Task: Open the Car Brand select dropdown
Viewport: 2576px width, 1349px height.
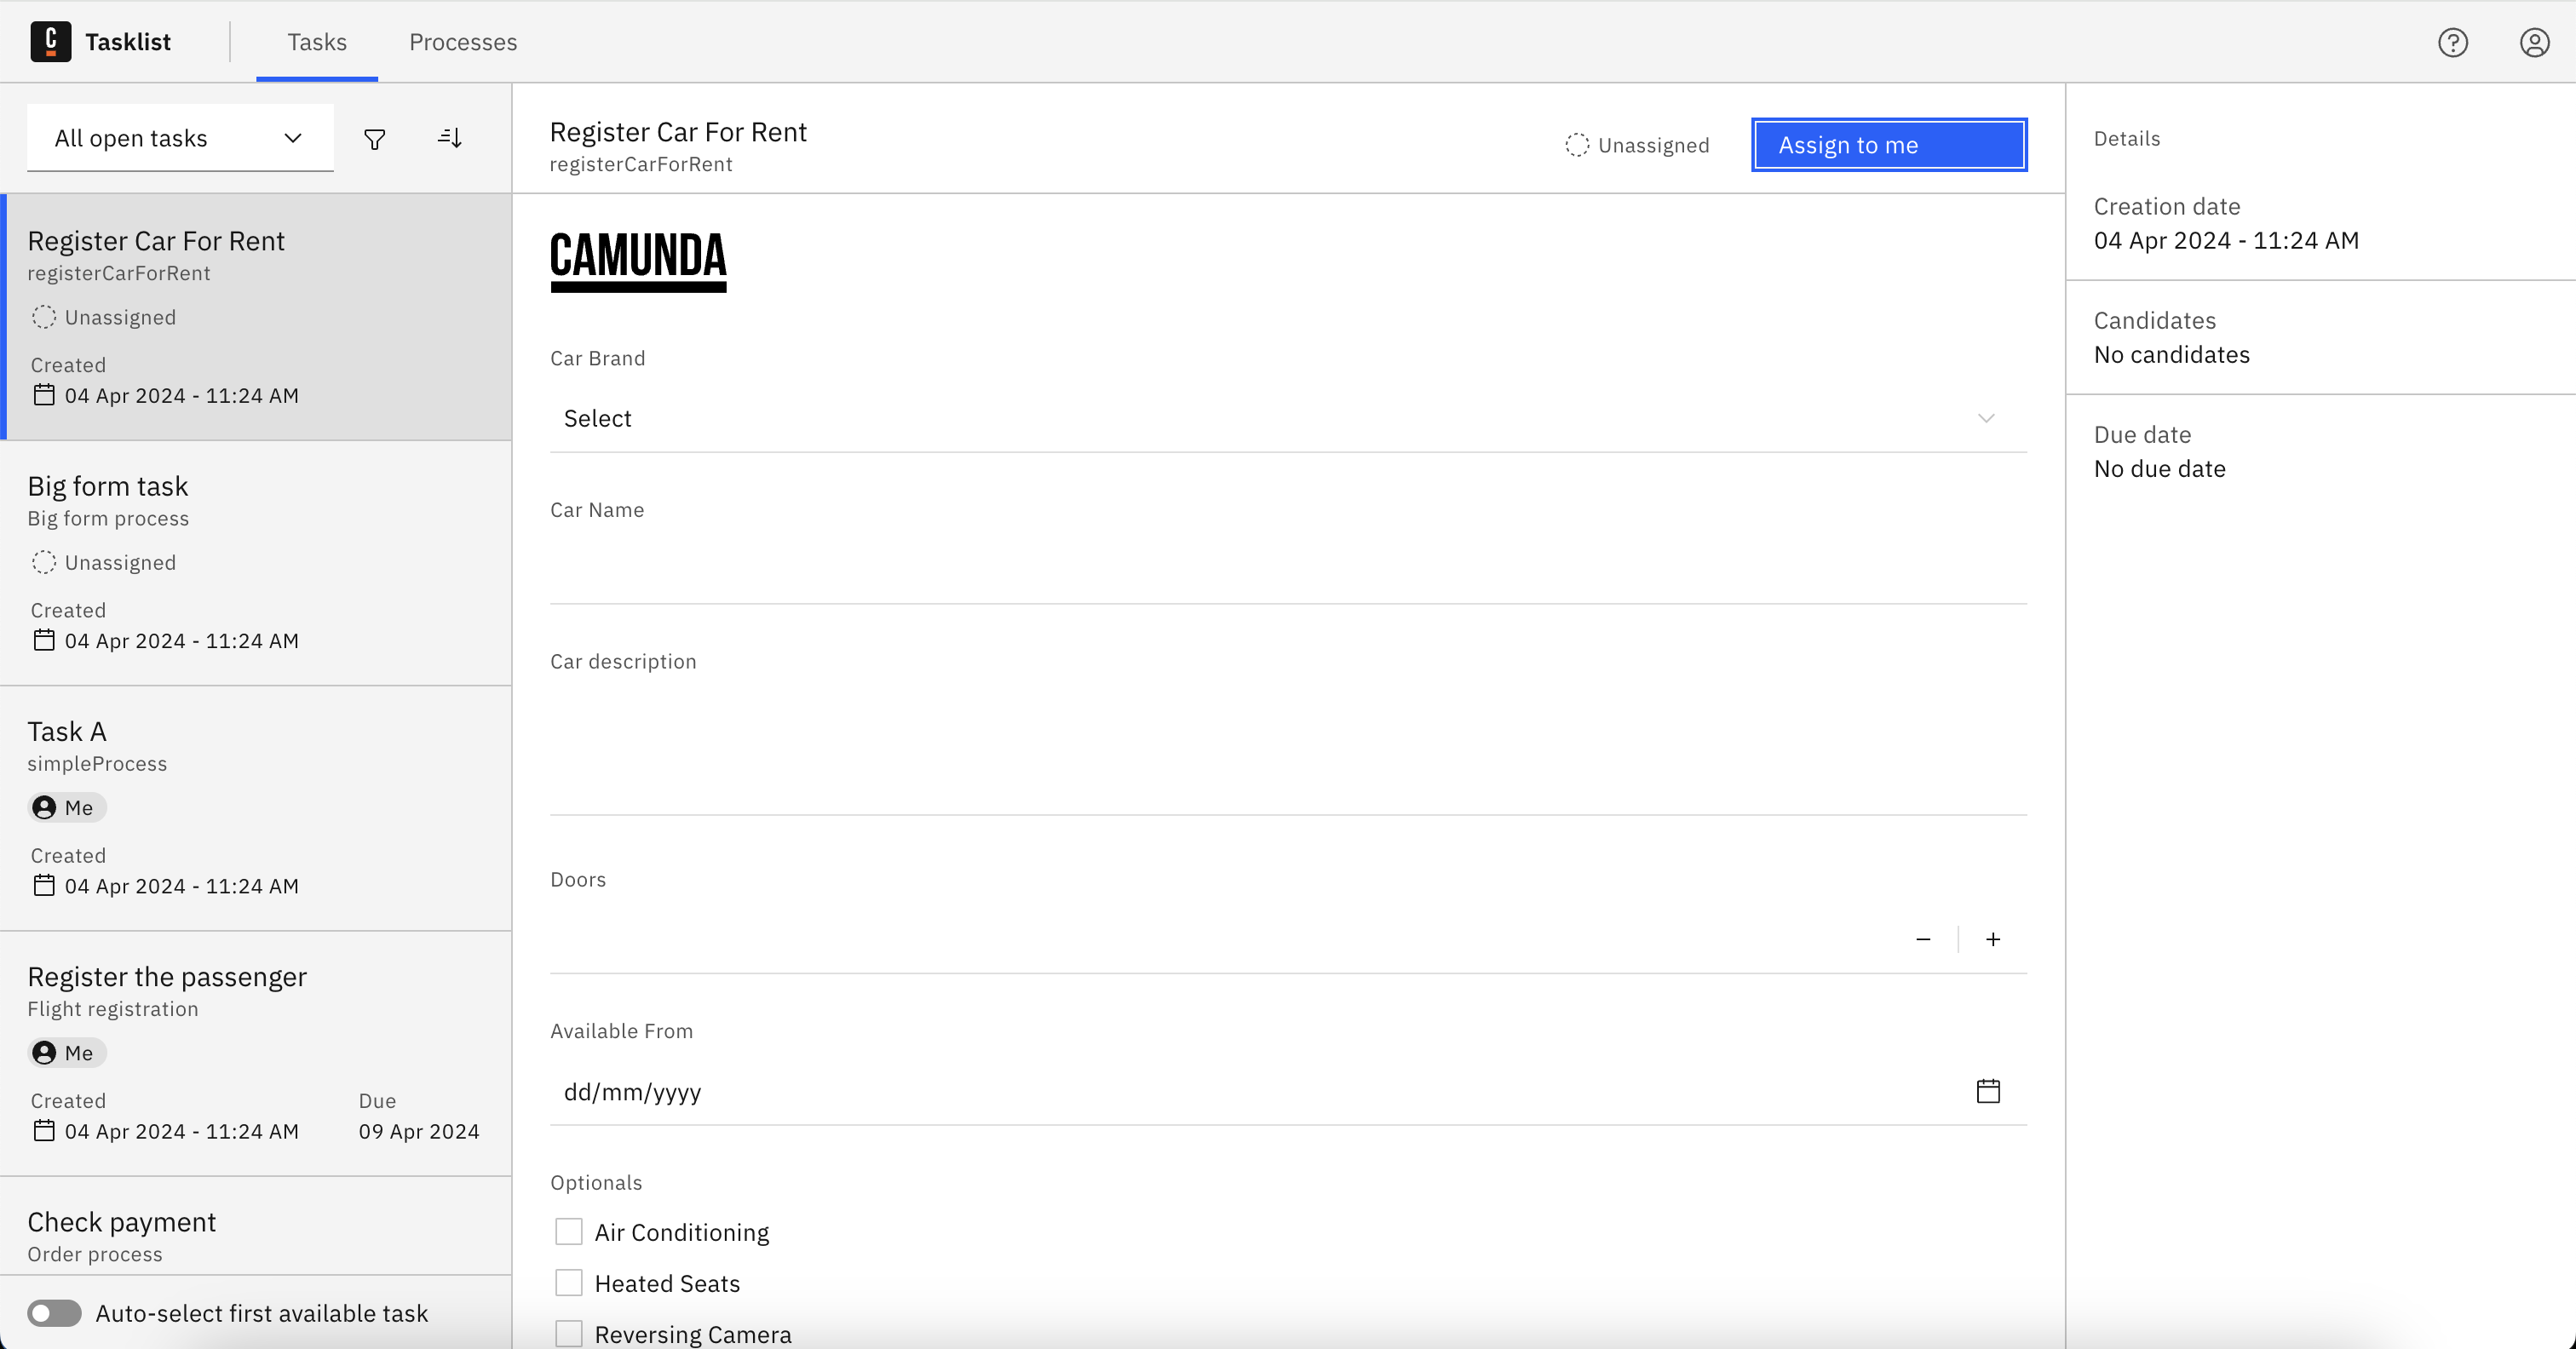Action: 1287,419
